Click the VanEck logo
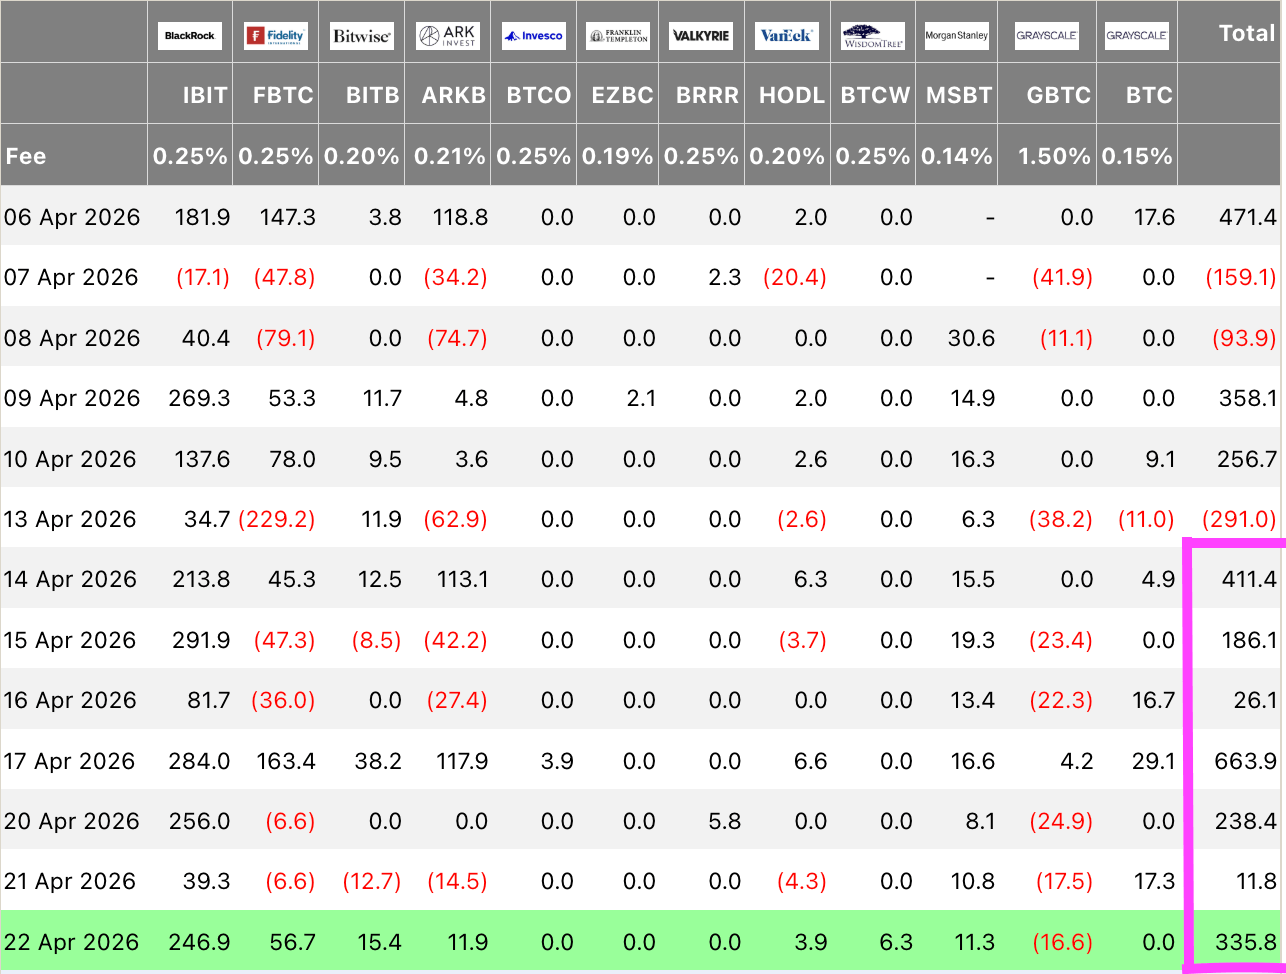Viewport: 1286px width, 974px height. [x=787, y=36]
